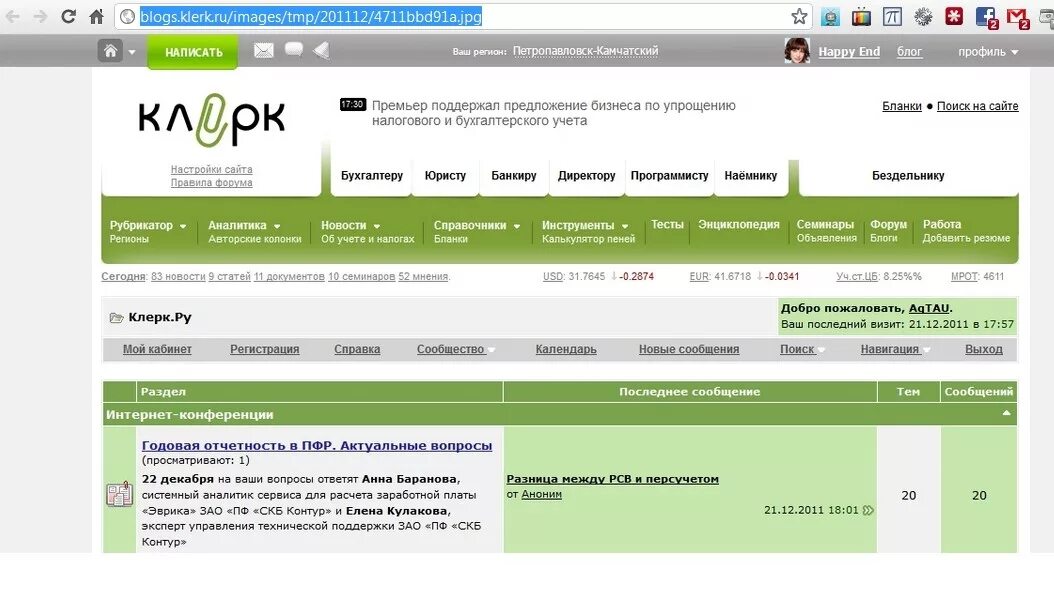
Task: Click the address bar URL field
Action: click(x=464, y=17)
